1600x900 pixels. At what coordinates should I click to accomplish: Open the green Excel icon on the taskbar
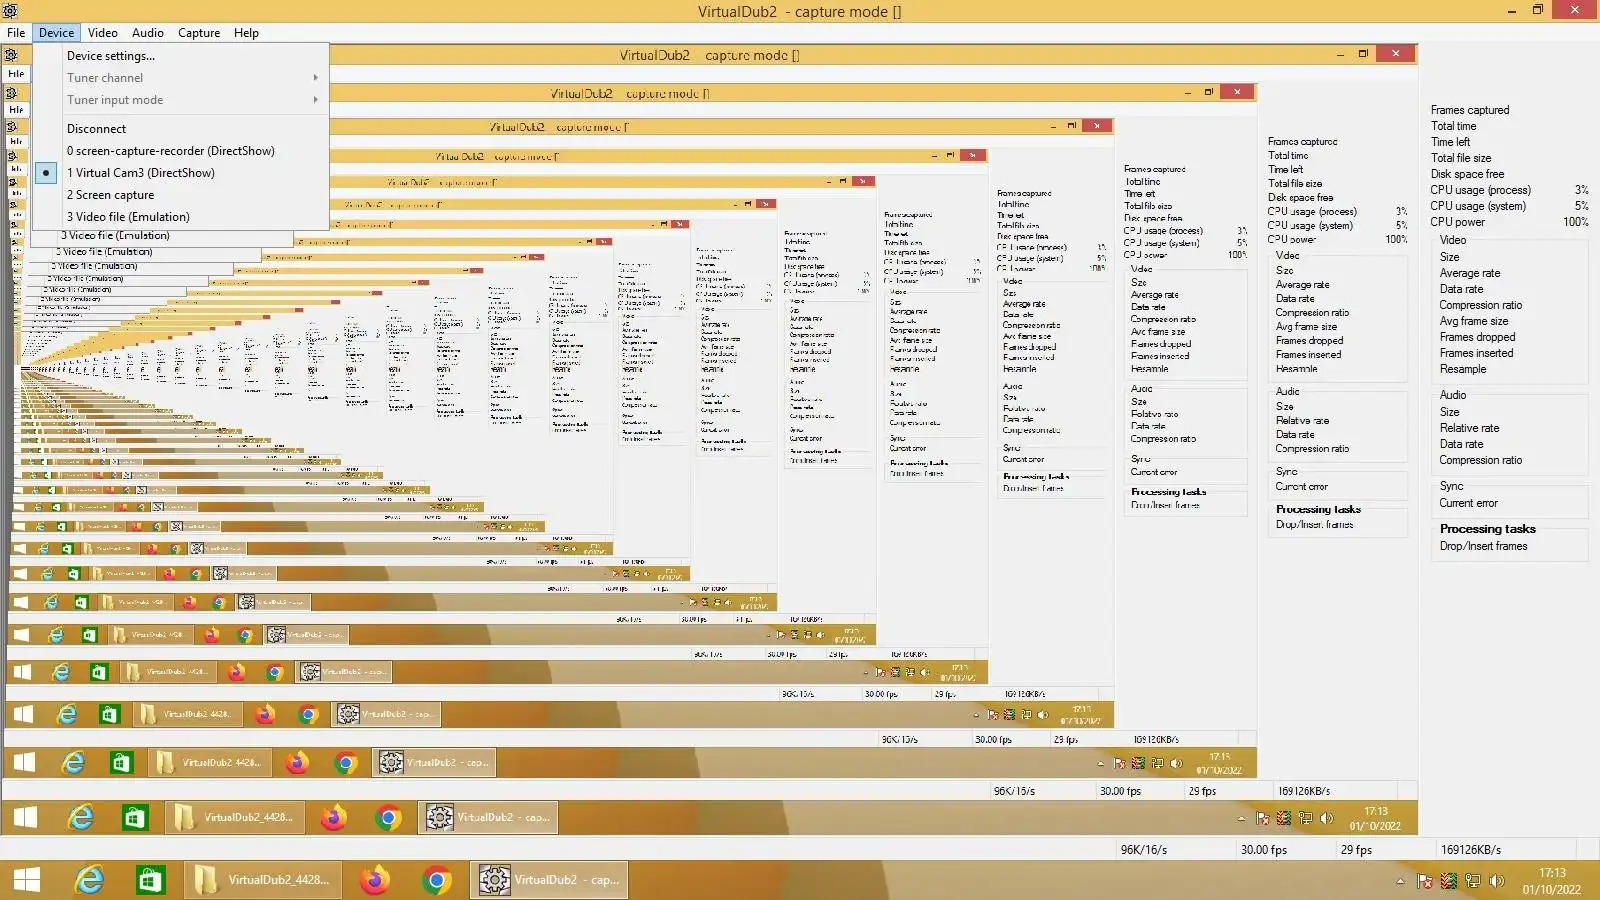(x=150, y=880)
